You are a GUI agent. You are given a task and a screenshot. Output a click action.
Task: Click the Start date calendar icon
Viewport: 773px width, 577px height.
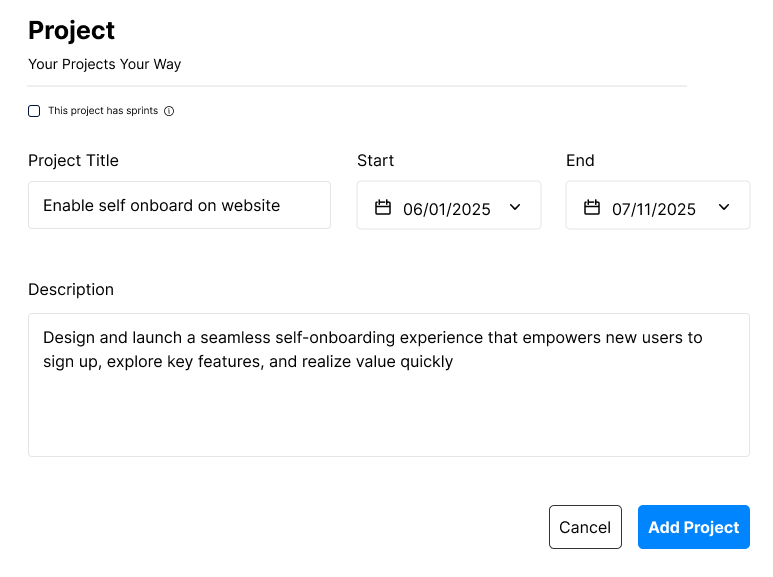(x=383, y=207)
